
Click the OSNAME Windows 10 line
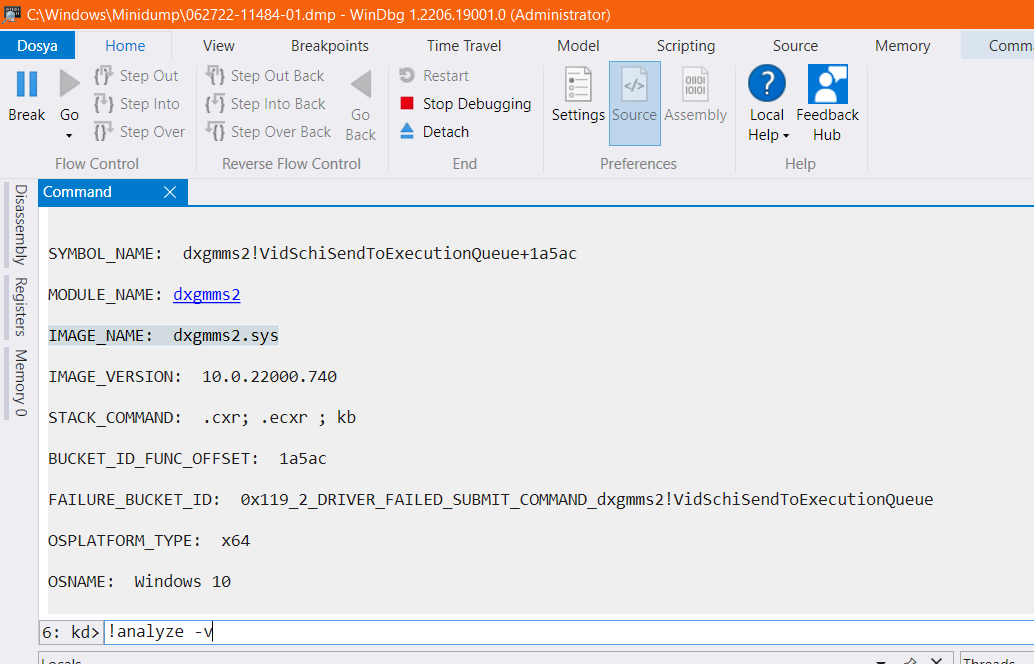[x=139, y=582]
